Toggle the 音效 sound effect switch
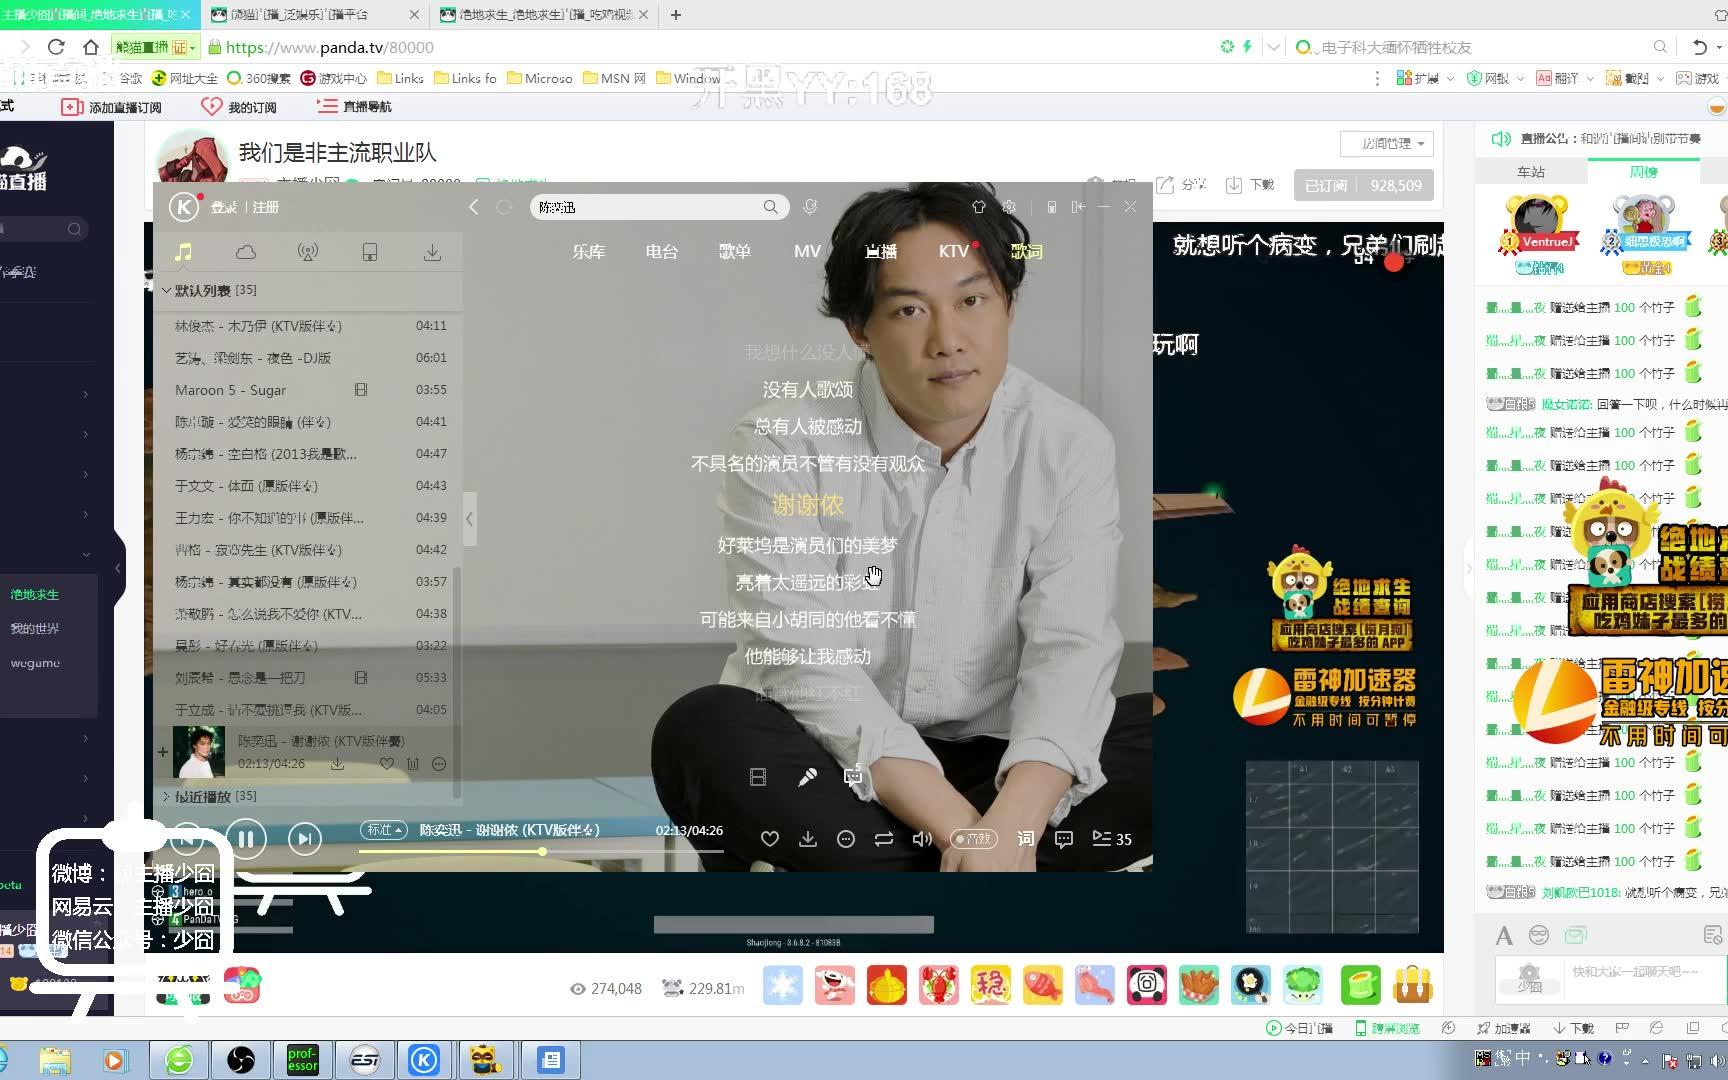Viewport: 1728px width, 1080px height. coord(974,839)
